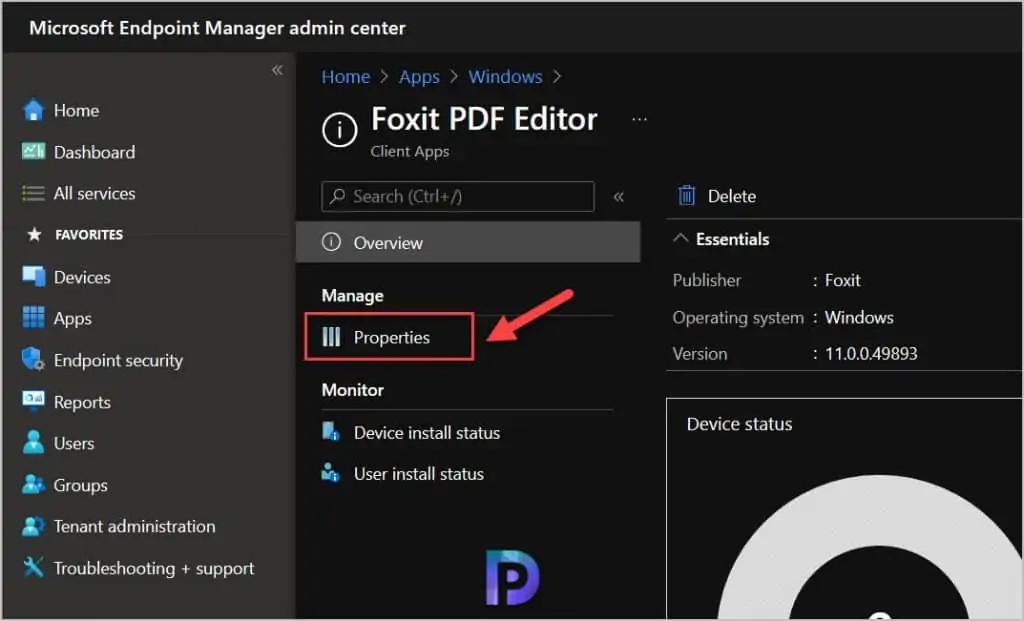Collapse the Foxit PDF Editor resource menu
The height and width of the screenshot is (621, 1024).
point(618,197)
